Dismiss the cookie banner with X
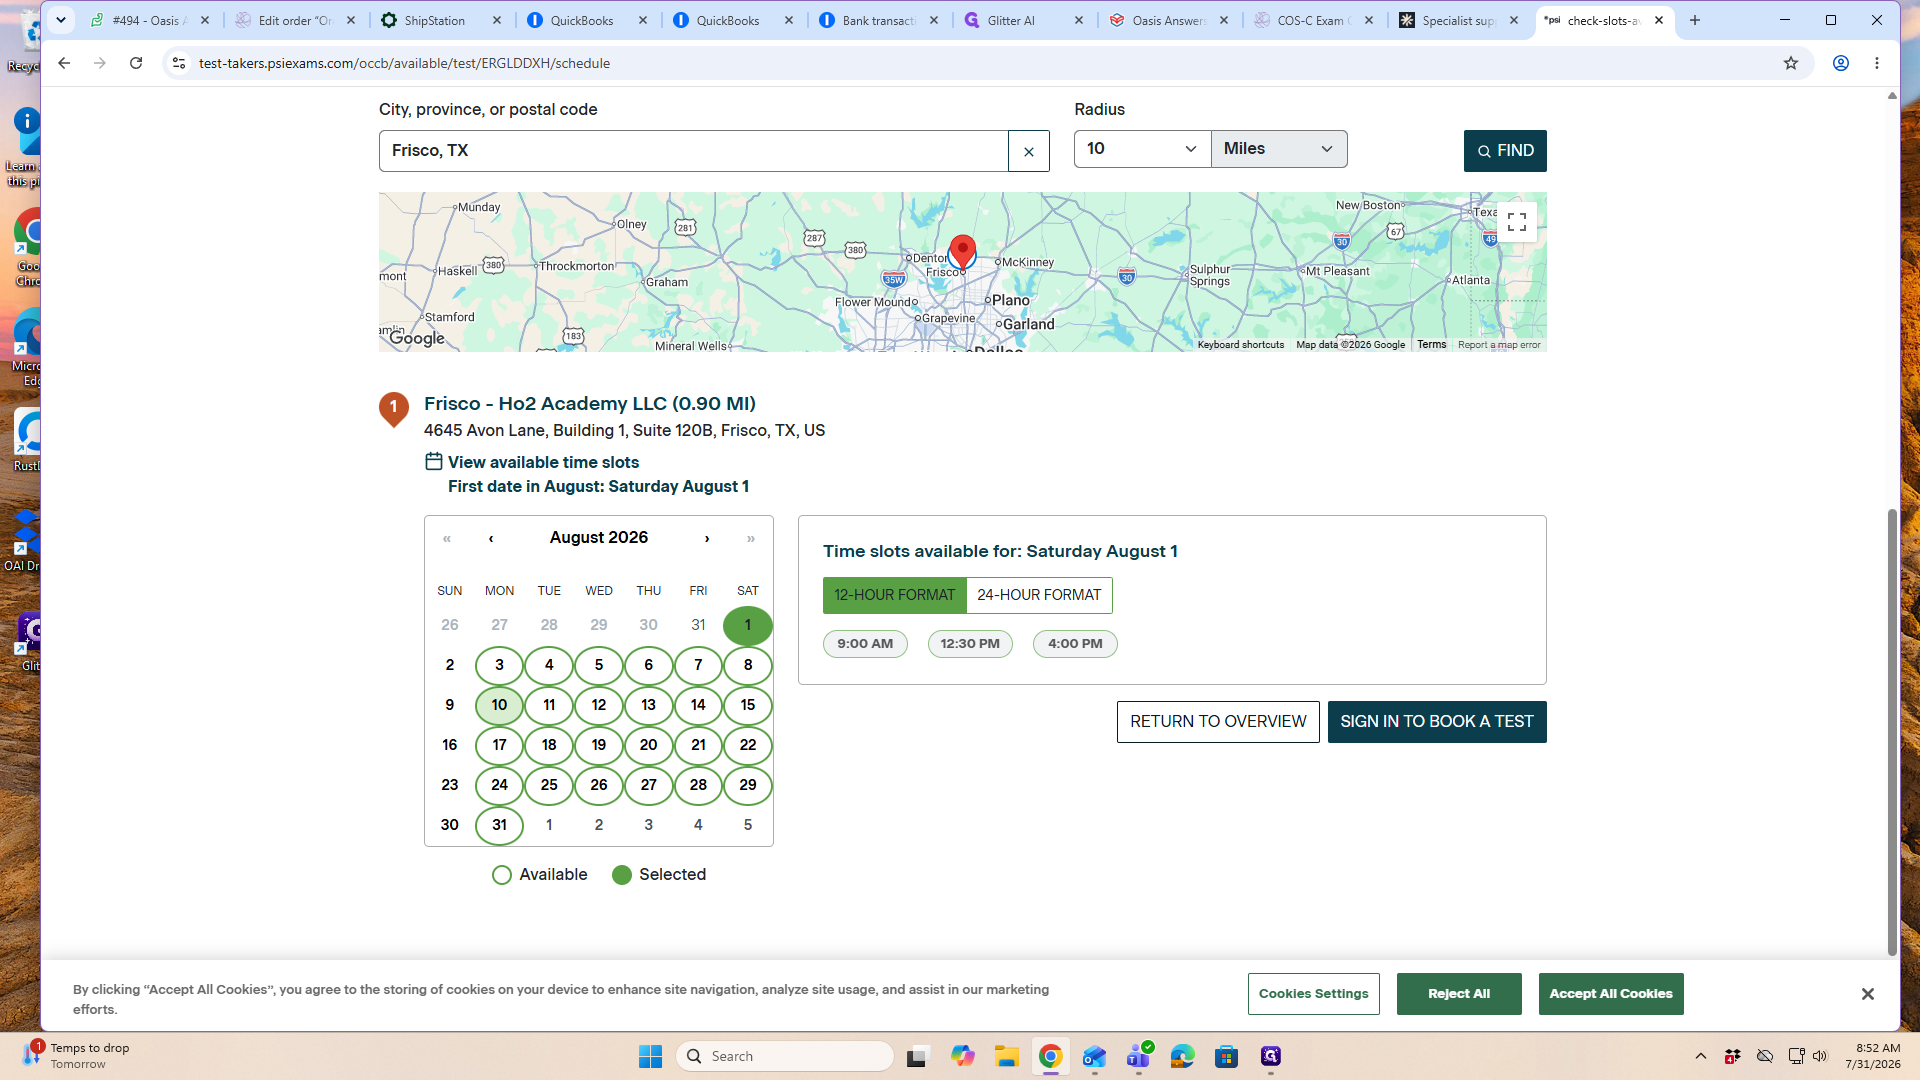Image resolution: width=1920 pixels, height=1080 pixels. point(1867,993)
